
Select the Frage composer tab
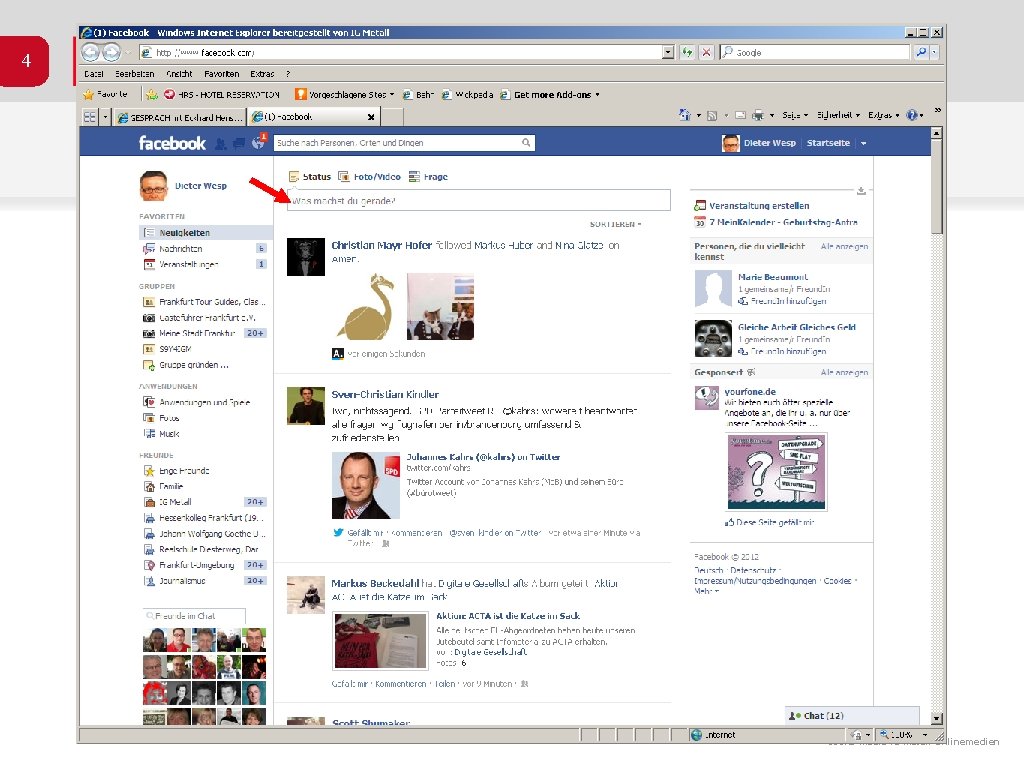coord(428,176)
